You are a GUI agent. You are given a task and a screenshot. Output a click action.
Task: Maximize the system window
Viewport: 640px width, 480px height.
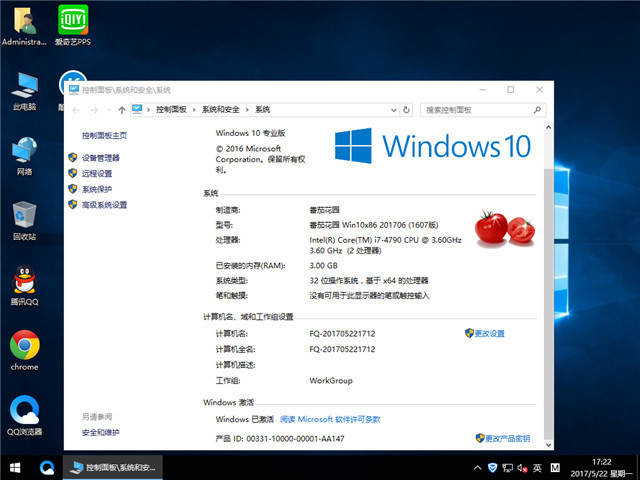tap(511, 90)
